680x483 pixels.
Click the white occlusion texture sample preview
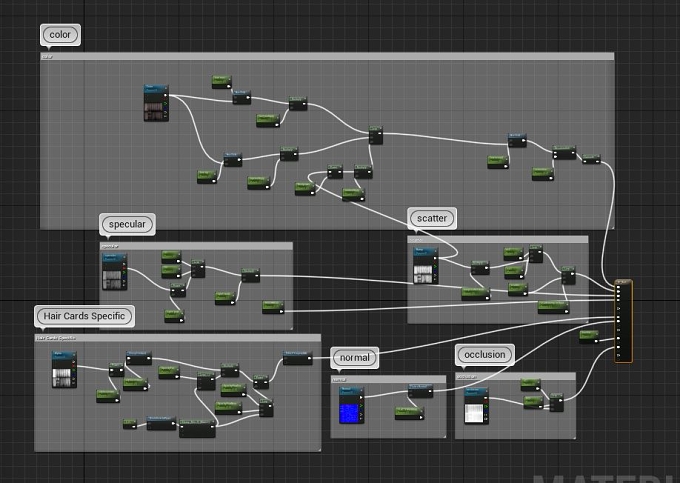(x=475, y=414)
